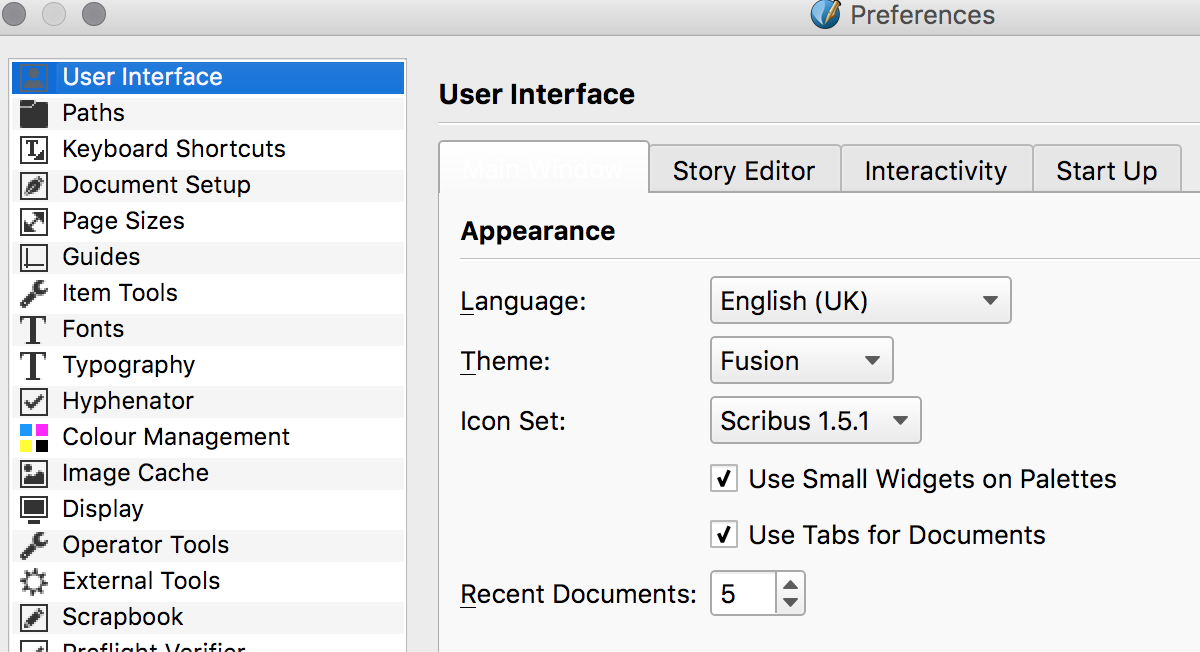
Task: Open the Language dropdown
Action: [x=860, y=301]
